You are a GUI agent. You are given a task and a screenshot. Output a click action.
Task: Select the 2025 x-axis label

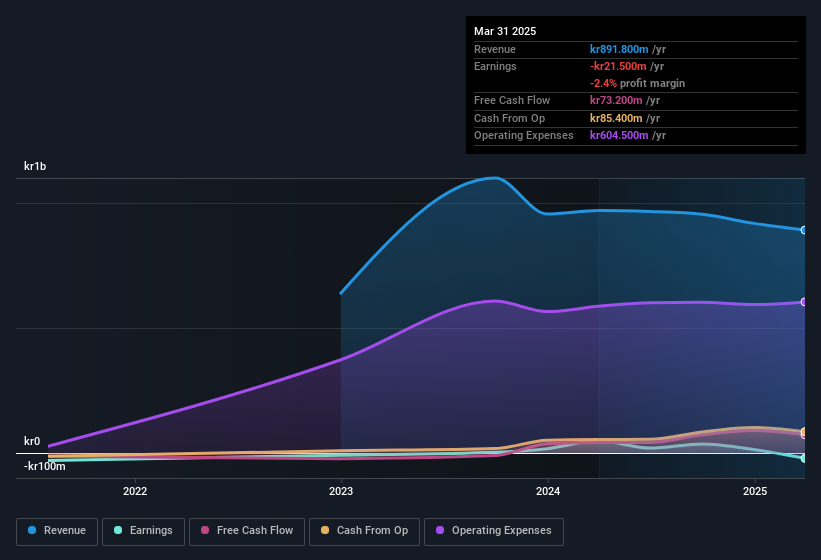(755, 491)
